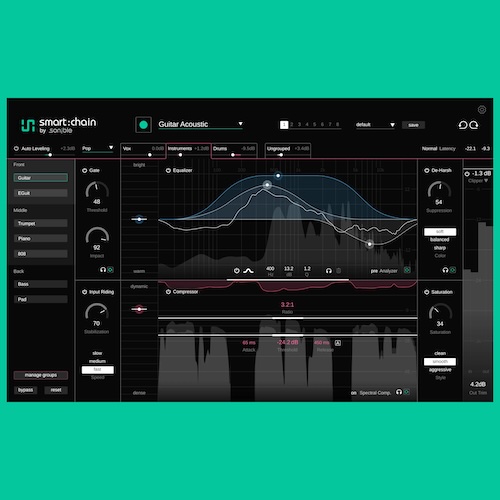Toggle the Saturation module power
The width and height of the screenshot is (500, 500).
tap(427, 292)
